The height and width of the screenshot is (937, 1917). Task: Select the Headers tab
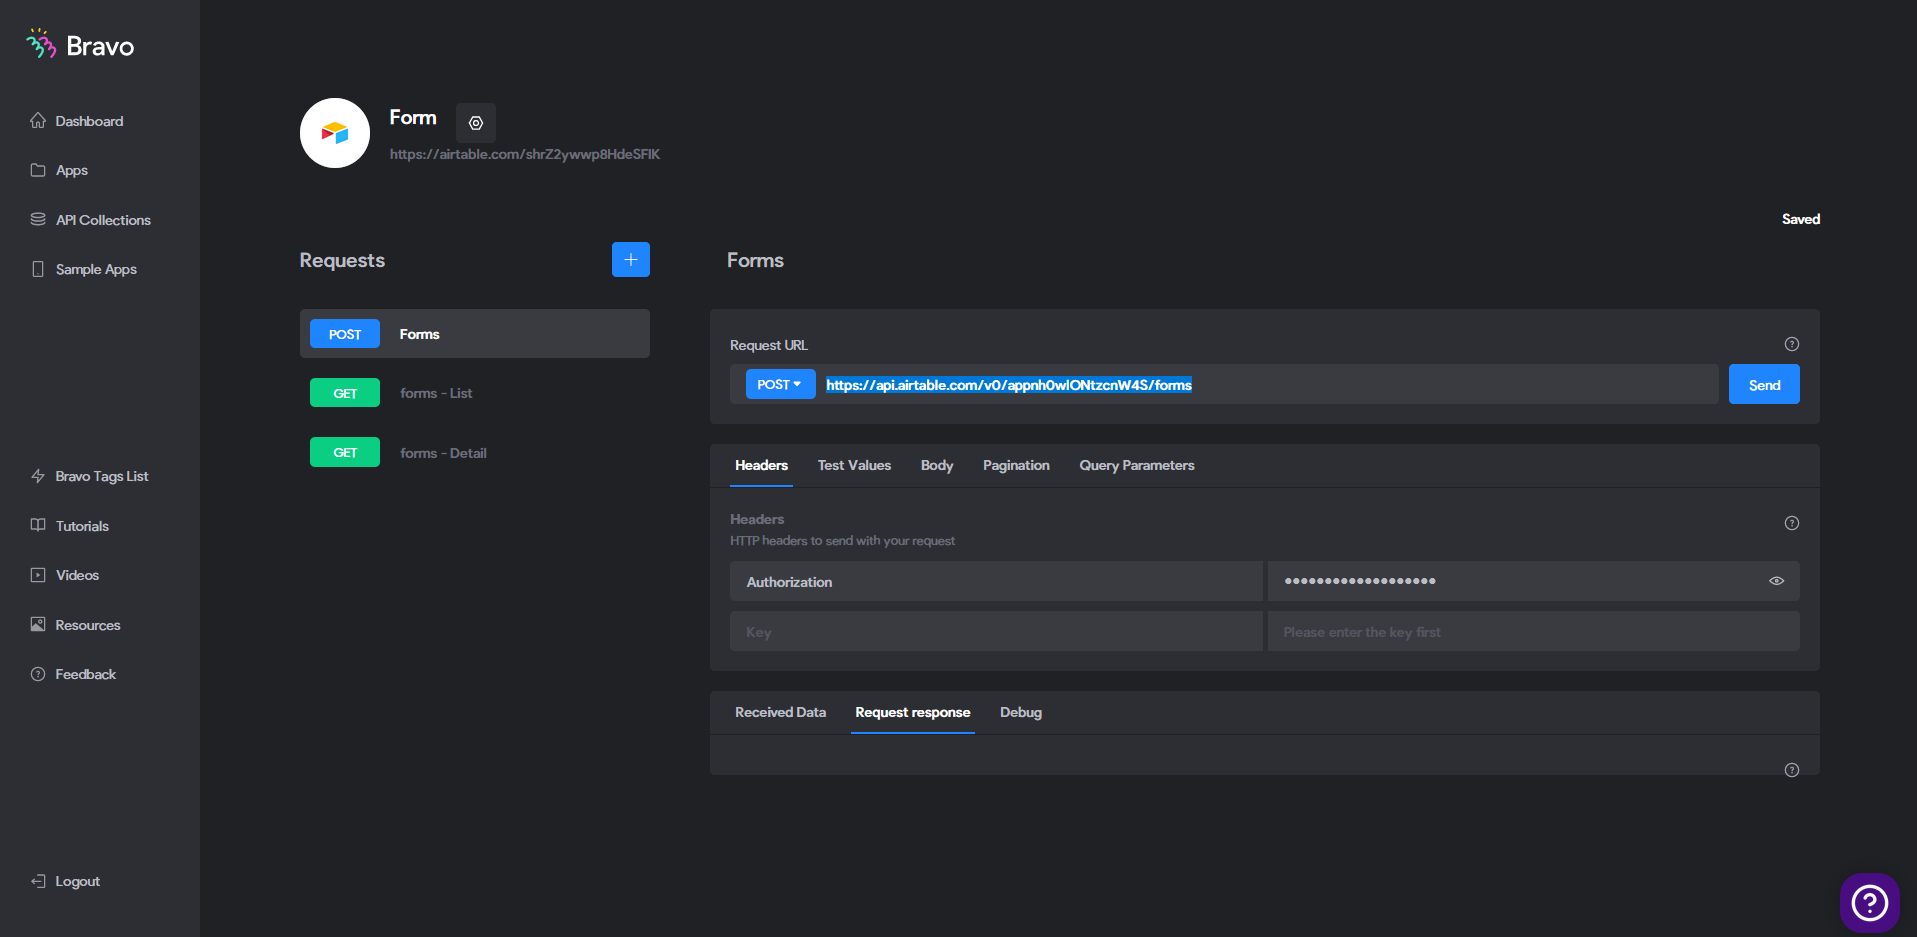(761, 465)
